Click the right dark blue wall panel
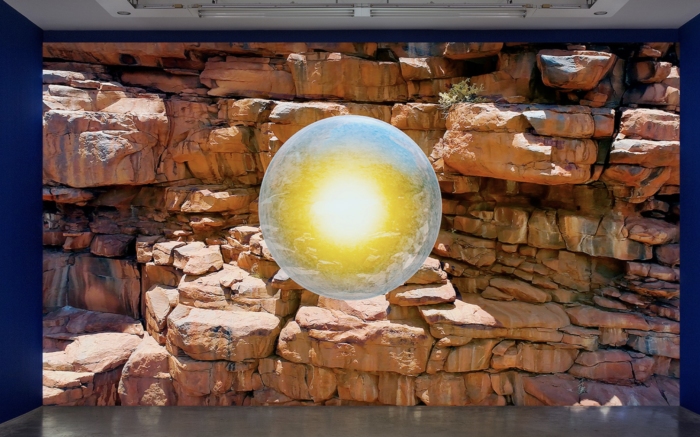This screenshot has width=700, height=437. 688,220
